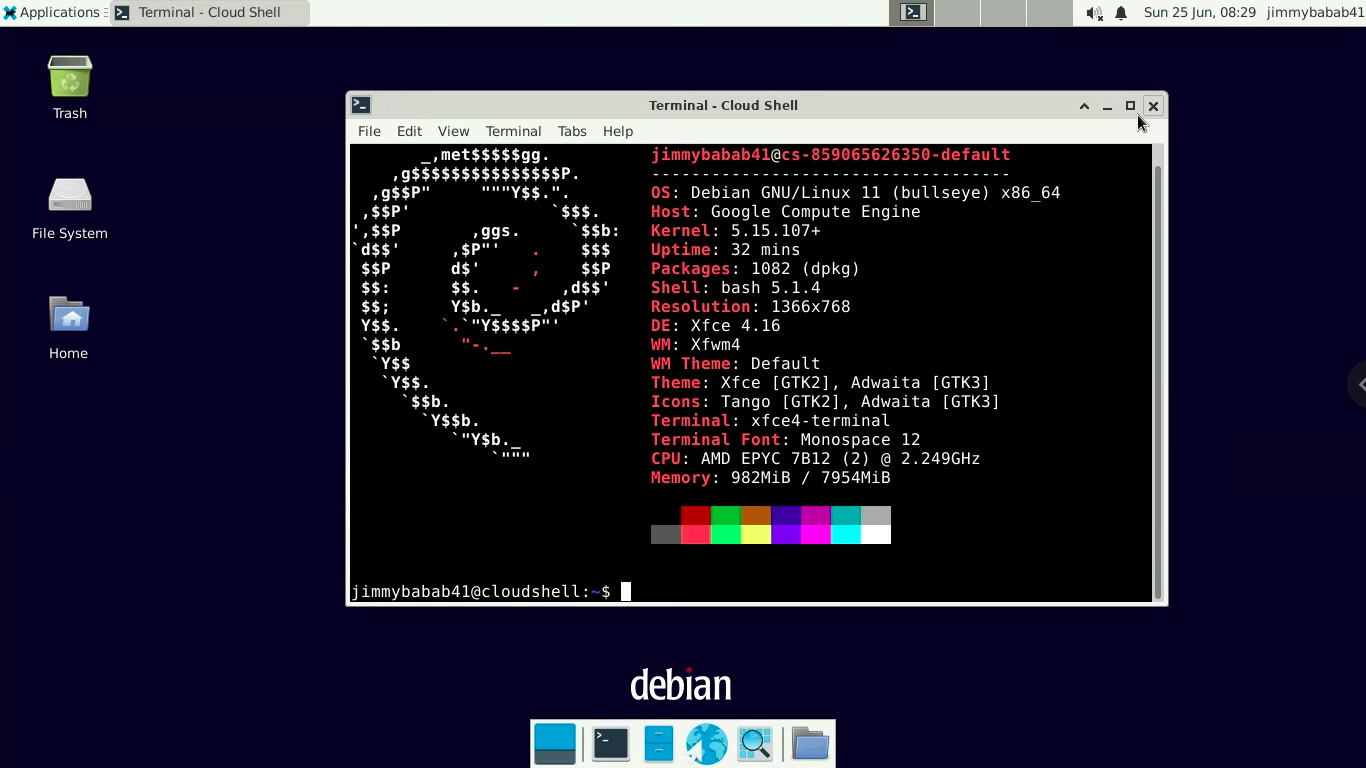Click the Terminal Font value 'Monospace 12'
The height and width of the screenshot is (768, 1366).
coord(860,440)
